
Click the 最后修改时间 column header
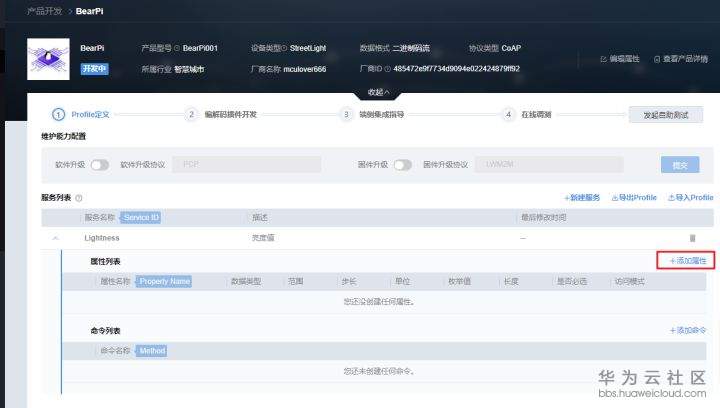click(x=544, y=218)
